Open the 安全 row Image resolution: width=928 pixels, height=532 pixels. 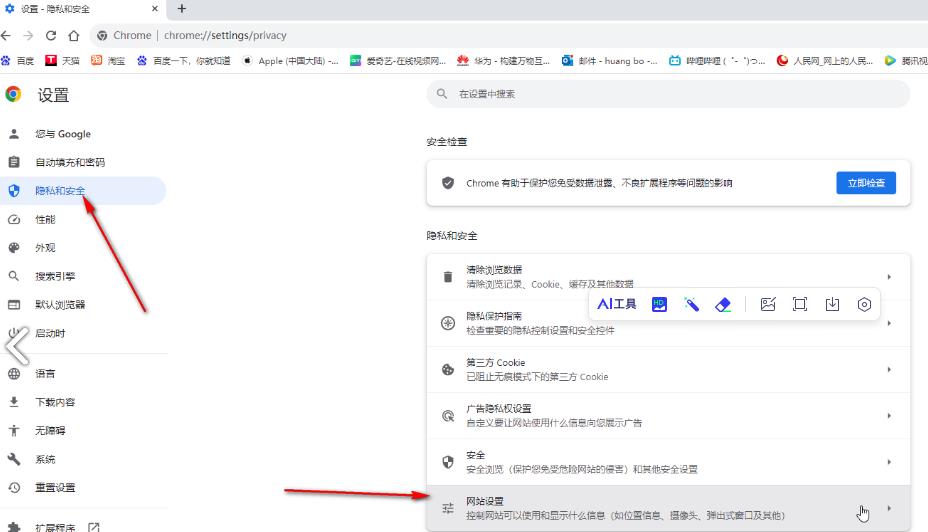pyautogui.click(x=668, y=462)
